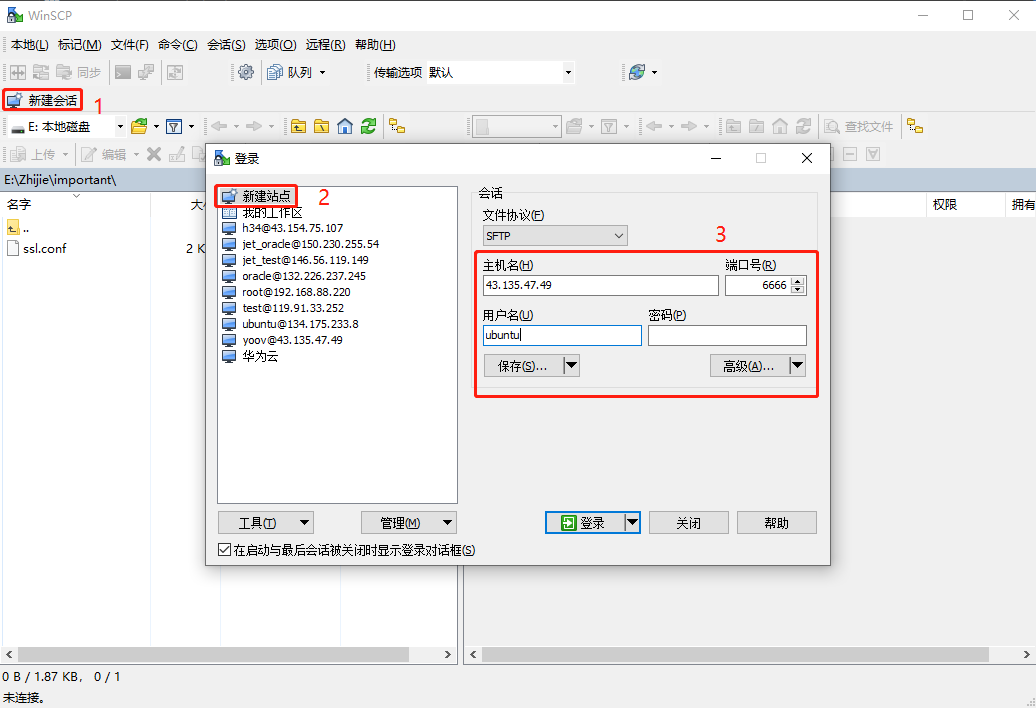
Task: Go to local root directory icon
Action: [x=322, y=126]
